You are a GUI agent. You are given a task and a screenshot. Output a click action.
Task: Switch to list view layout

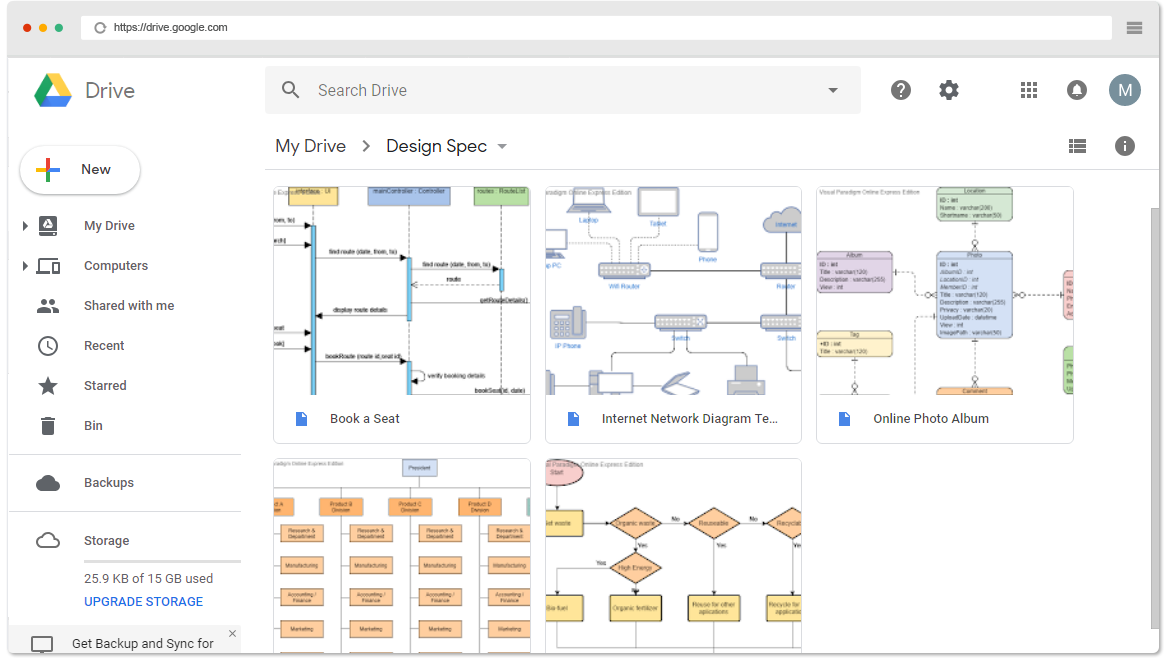coord(1077,146)
